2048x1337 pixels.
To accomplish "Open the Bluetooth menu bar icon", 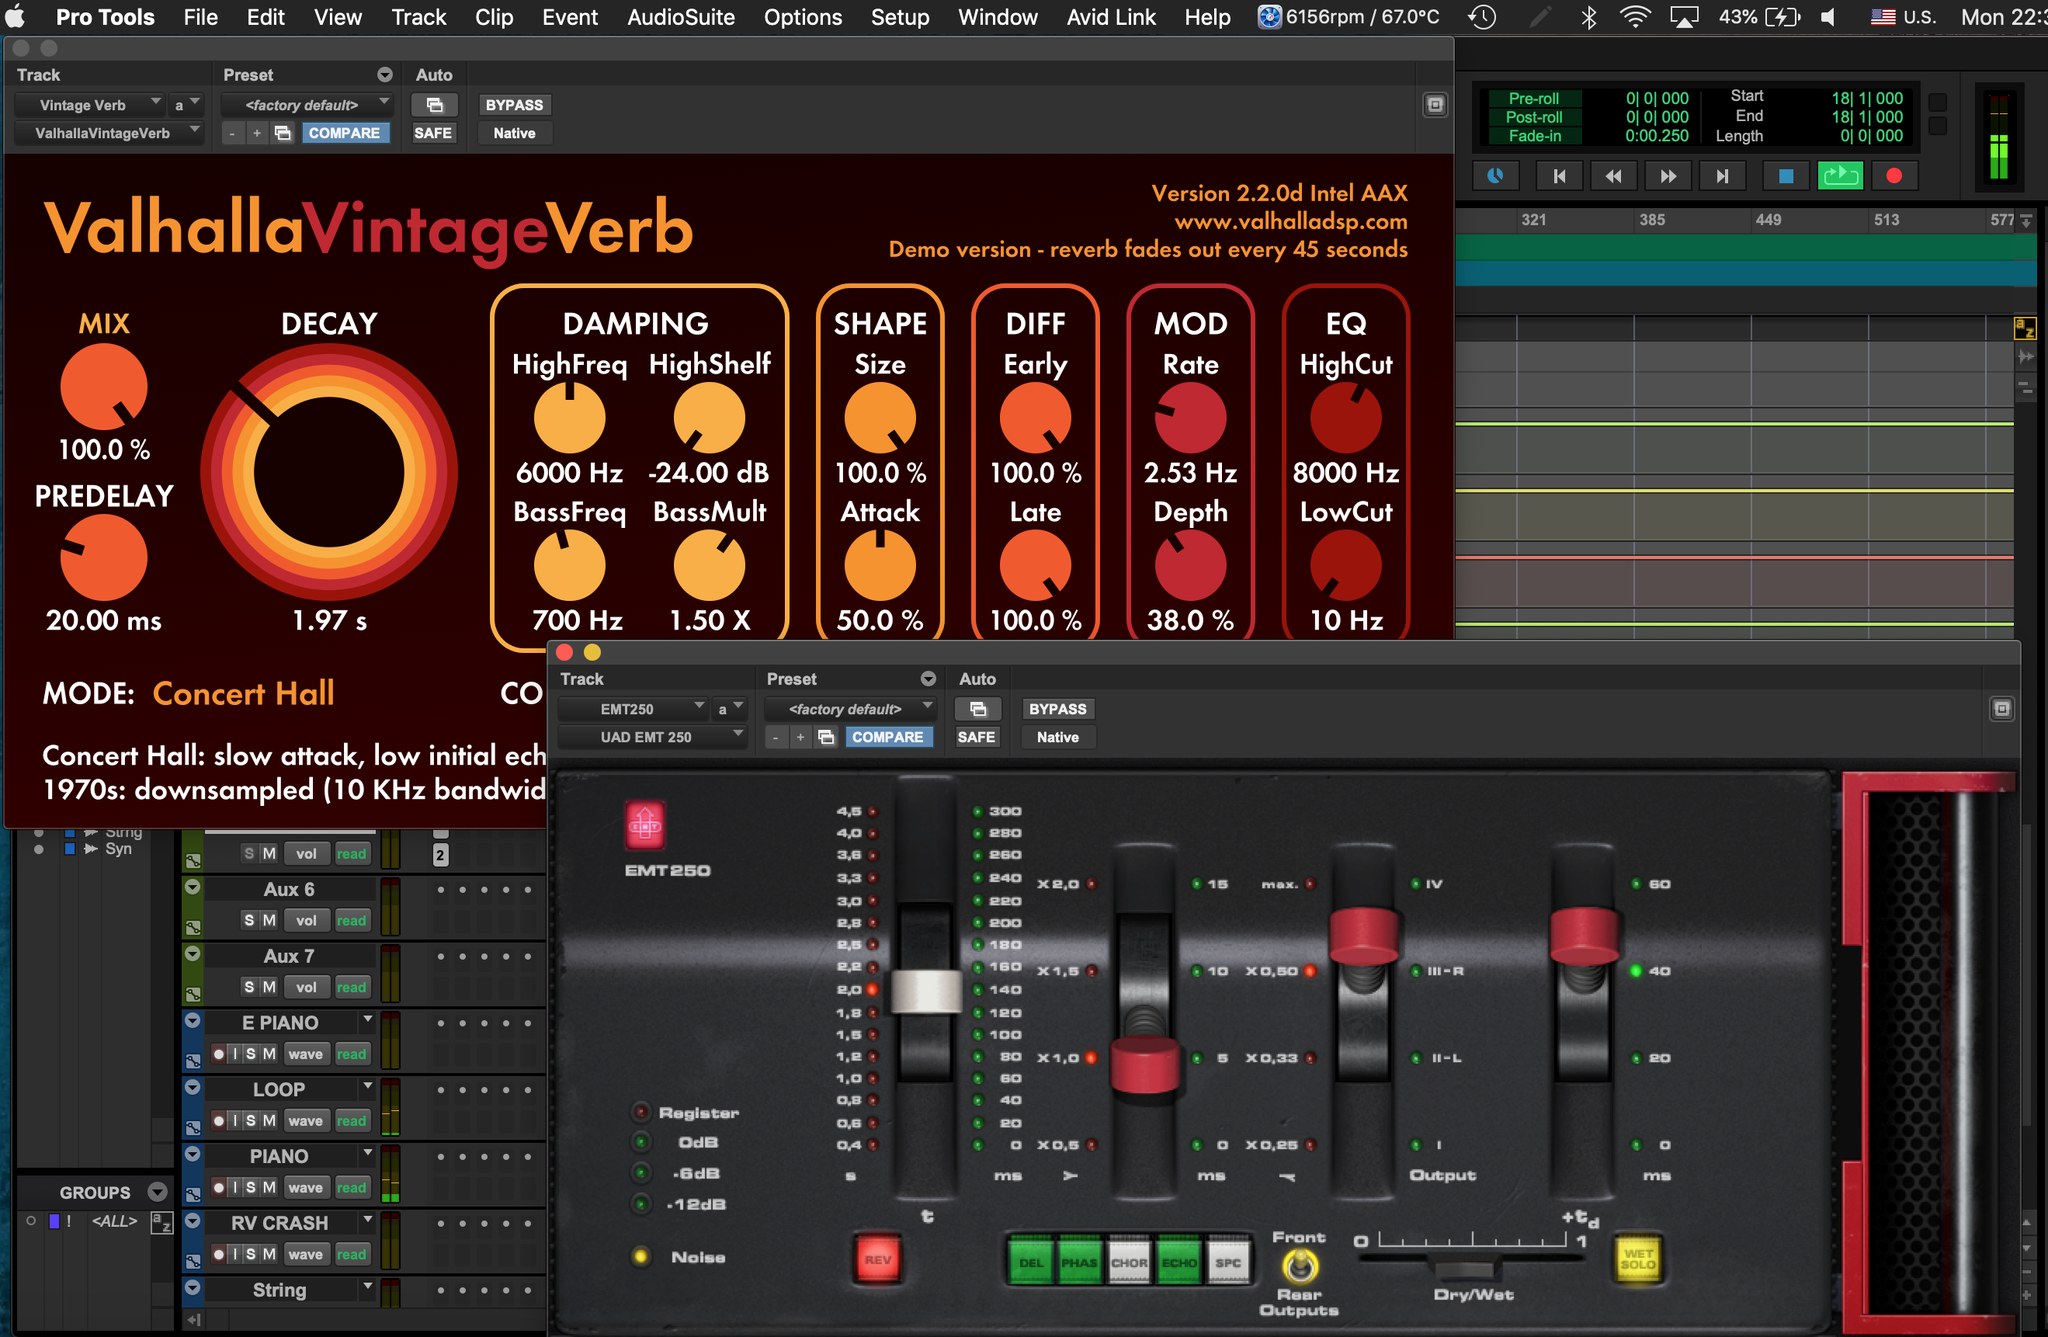I will tap(1588, 17).
